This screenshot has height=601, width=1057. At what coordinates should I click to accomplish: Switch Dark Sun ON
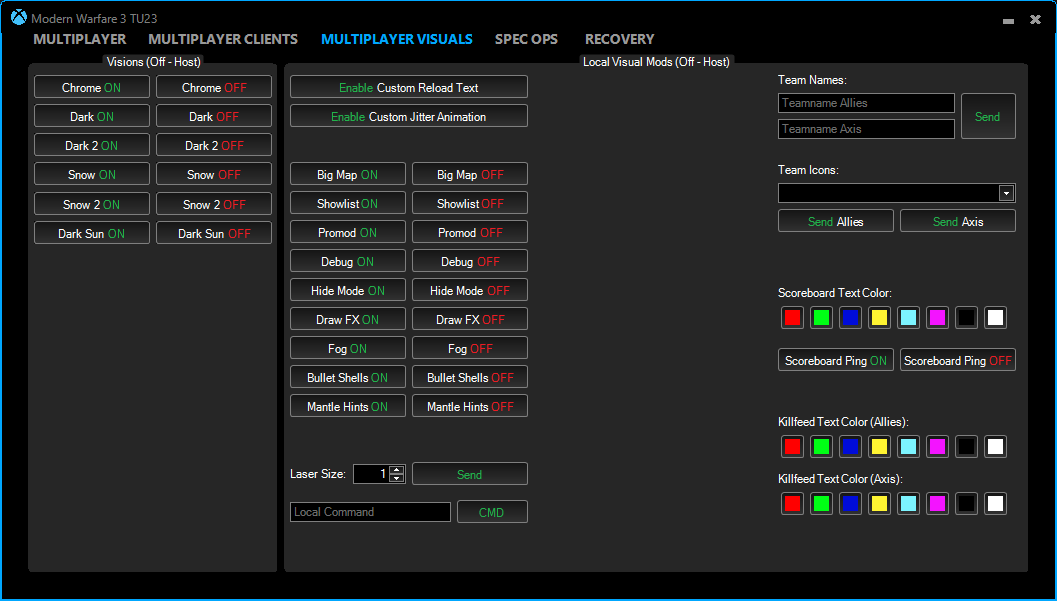tap(92, 232)
